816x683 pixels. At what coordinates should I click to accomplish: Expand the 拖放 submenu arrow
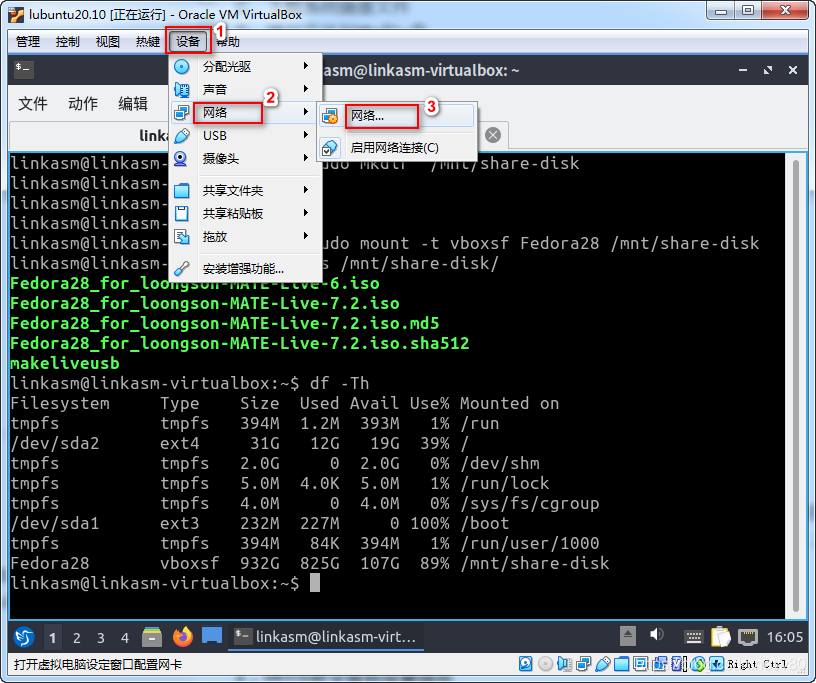click(x=306, y=236)
